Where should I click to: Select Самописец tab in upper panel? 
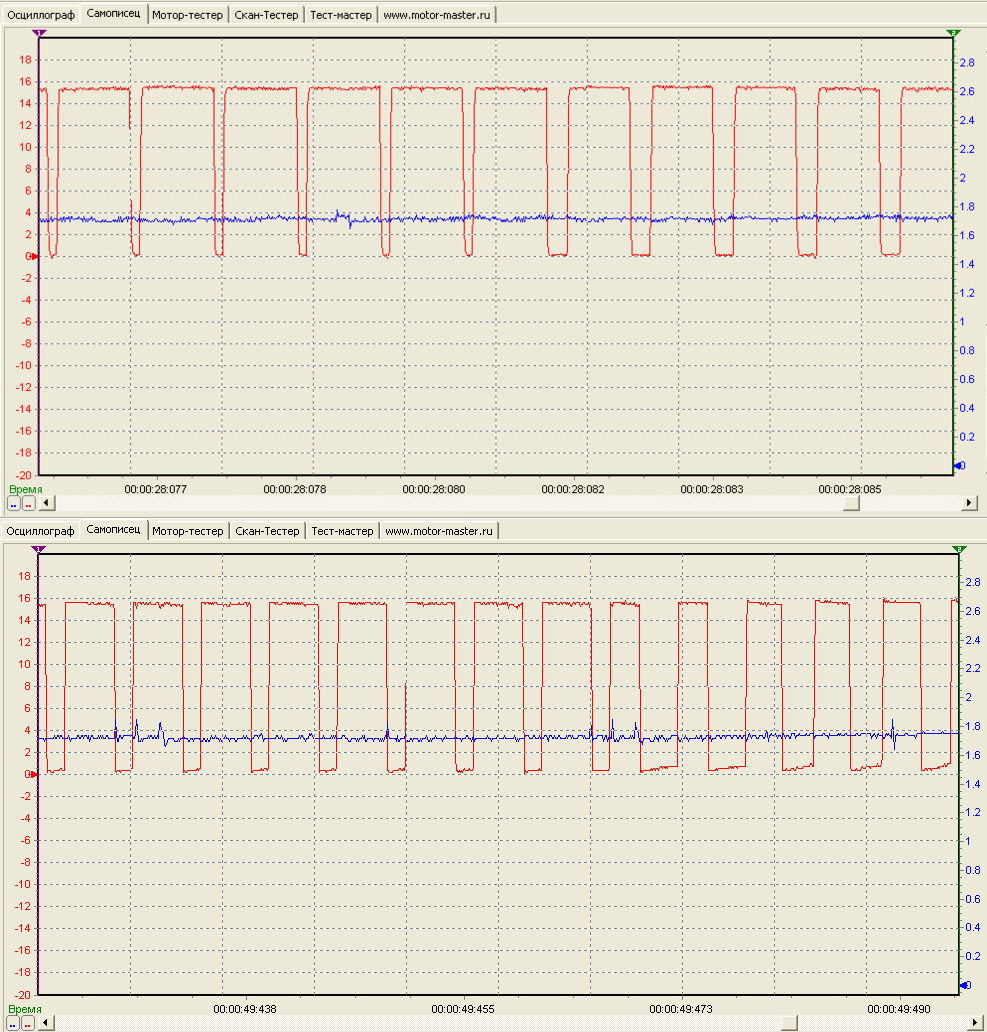[x=113, y=13]
